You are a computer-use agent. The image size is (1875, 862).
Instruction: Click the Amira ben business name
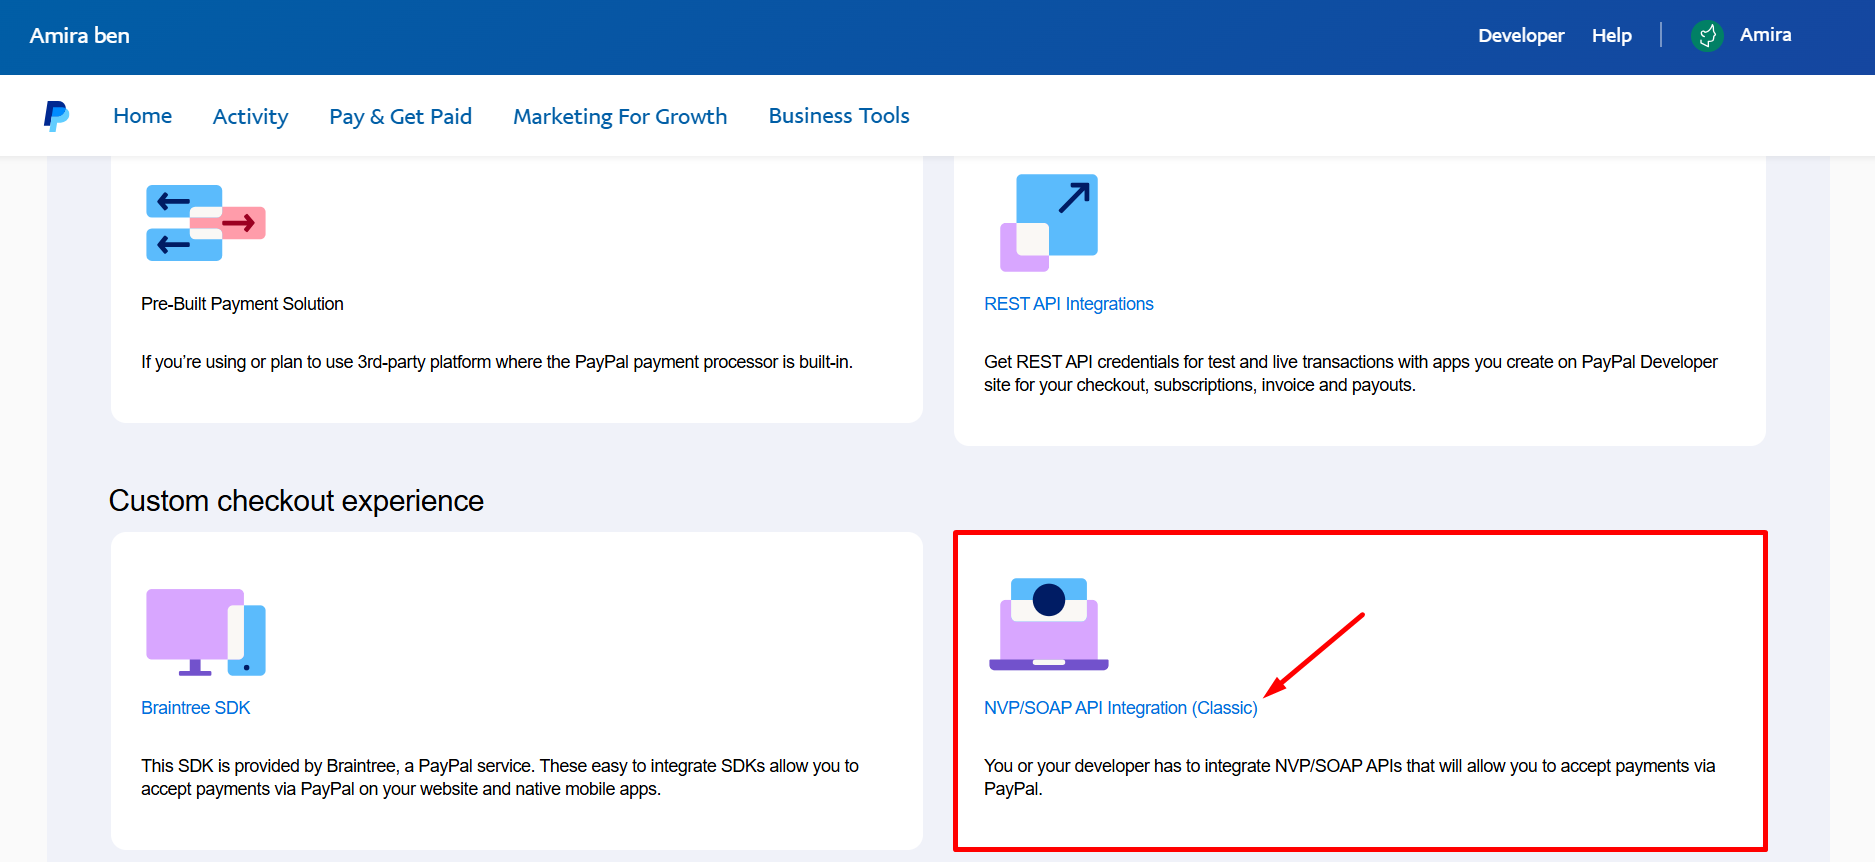click(80, 36)
